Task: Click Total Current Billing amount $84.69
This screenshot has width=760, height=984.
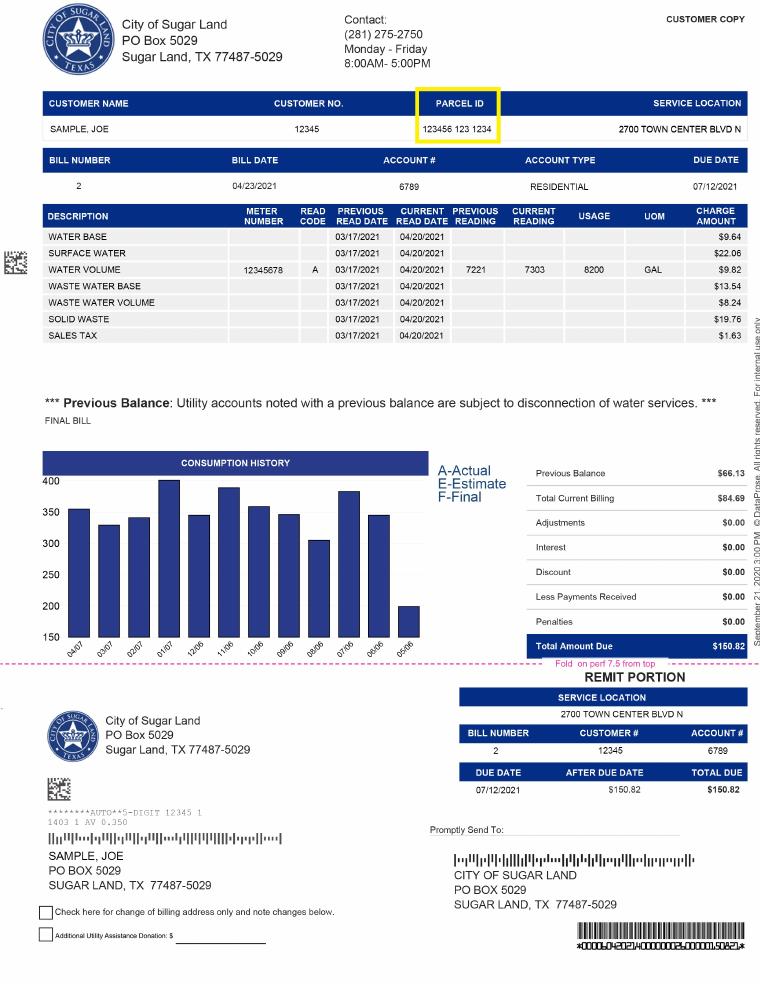Action: [731, 498]
